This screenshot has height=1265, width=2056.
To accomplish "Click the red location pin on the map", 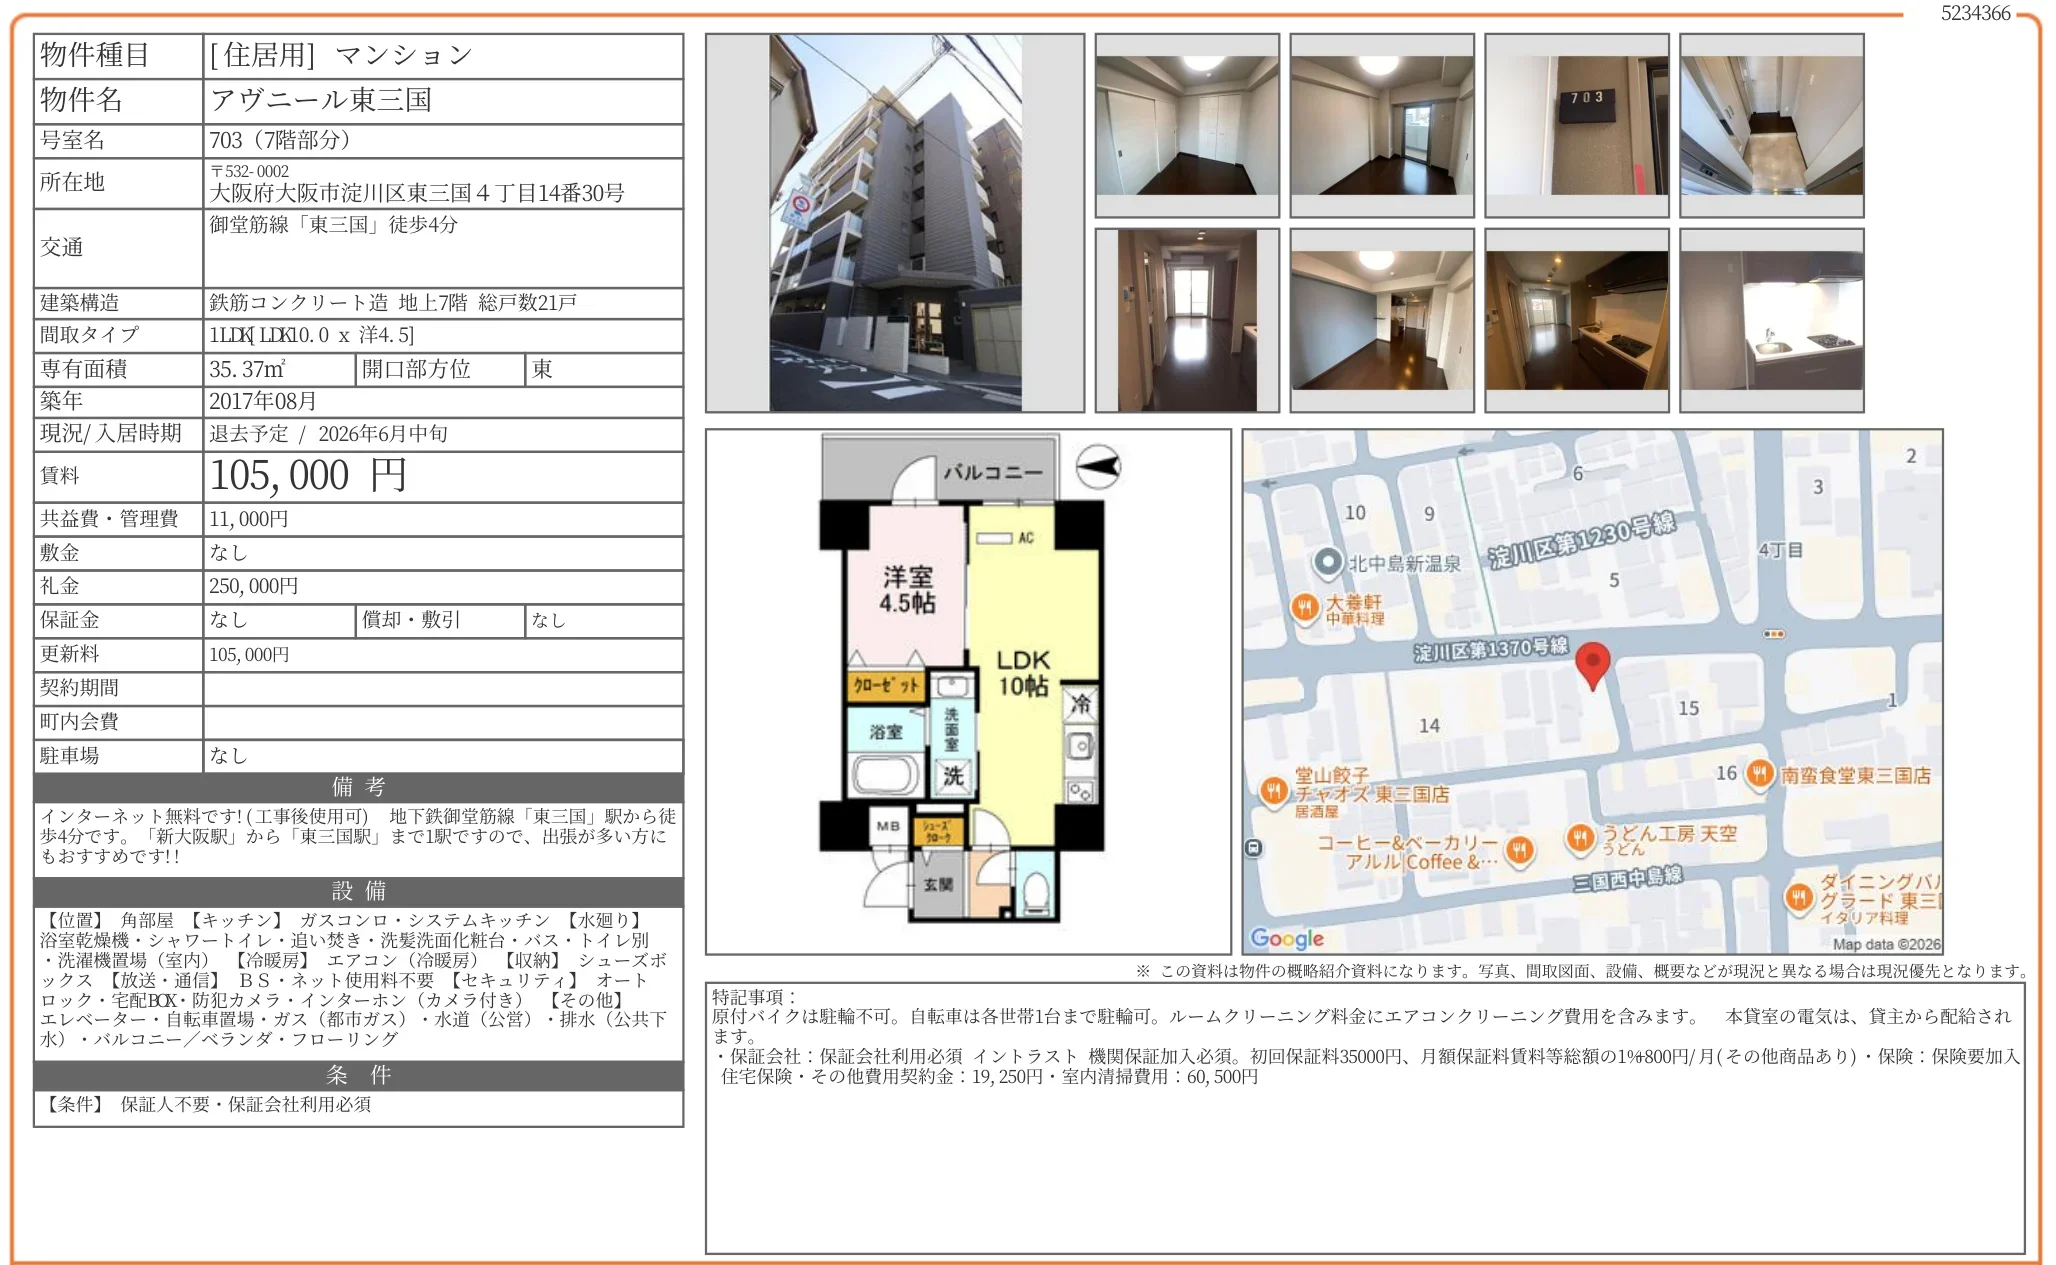I will click(1592, 663).
